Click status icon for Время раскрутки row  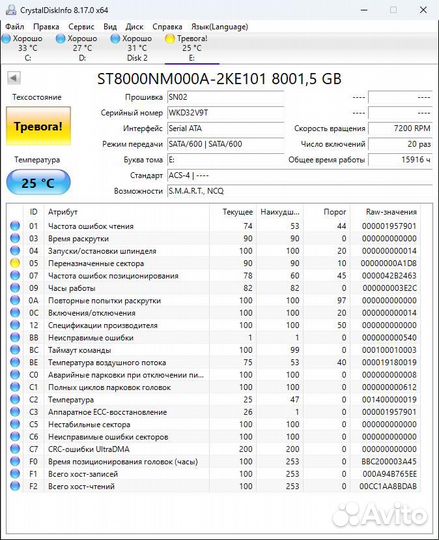point(15,238)
